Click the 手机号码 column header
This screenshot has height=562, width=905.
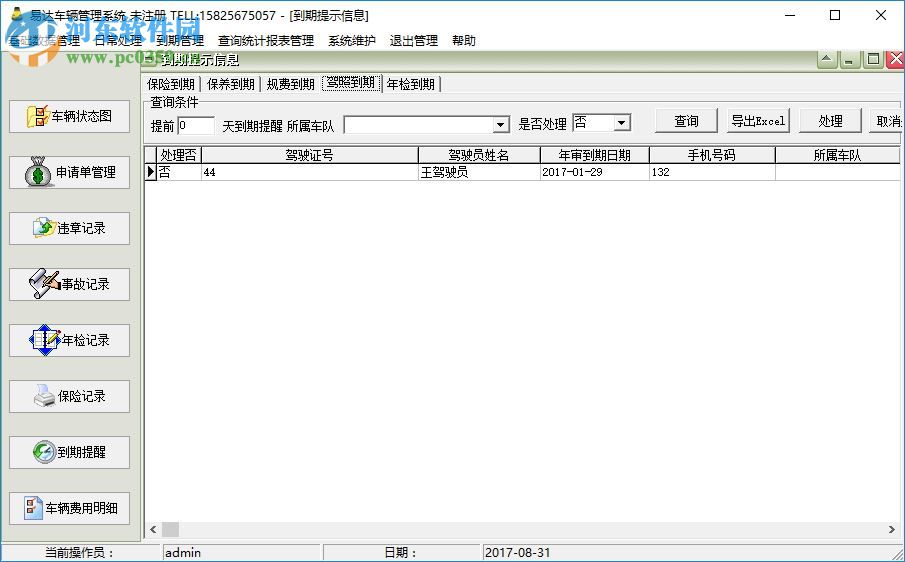[x=712, y=155]
